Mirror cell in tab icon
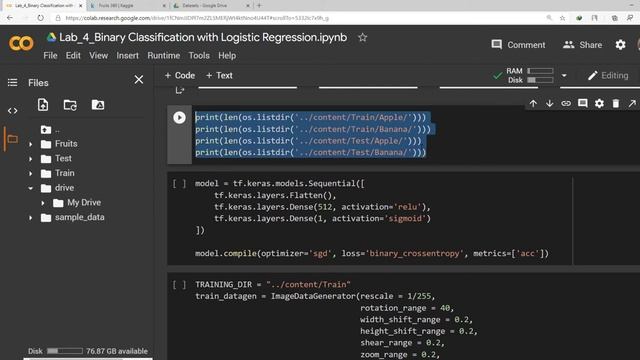This screenshot has height=360, width=640. [x=632, y=104]
